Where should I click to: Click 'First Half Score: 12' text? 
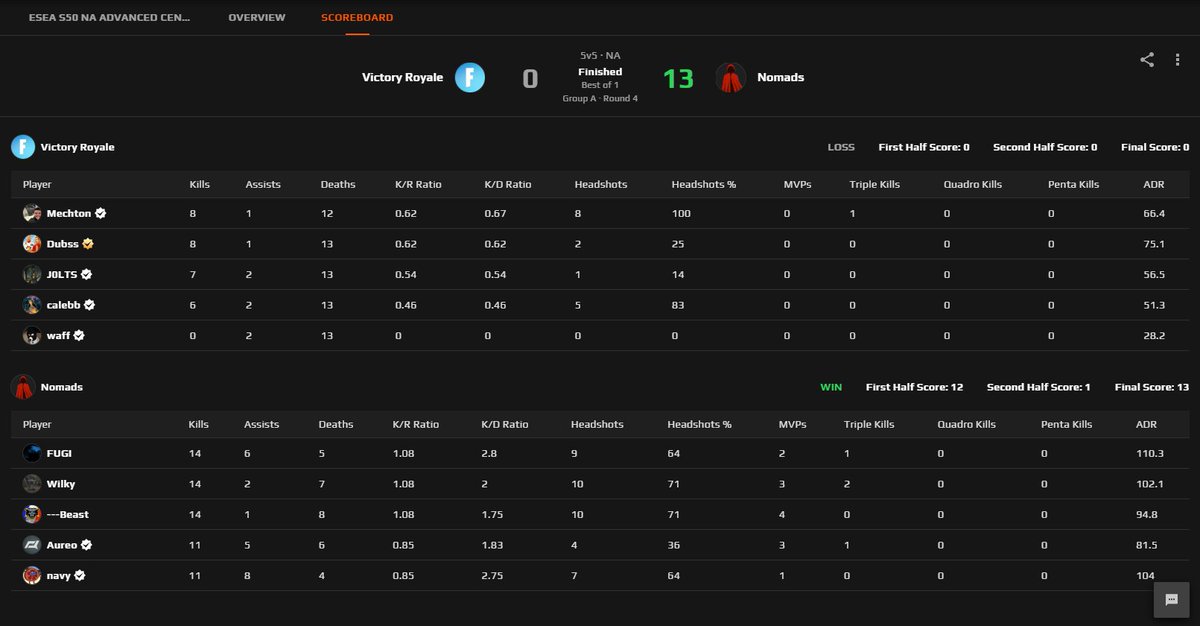(x=915, y=387)
